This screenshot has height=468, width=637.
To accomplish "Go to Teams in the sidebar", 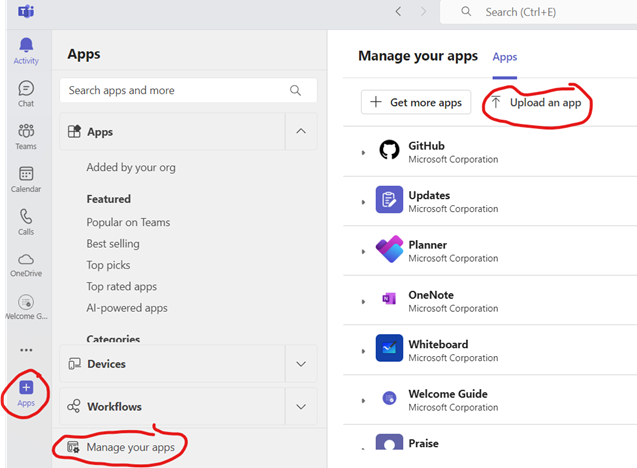I will point(26,136).
